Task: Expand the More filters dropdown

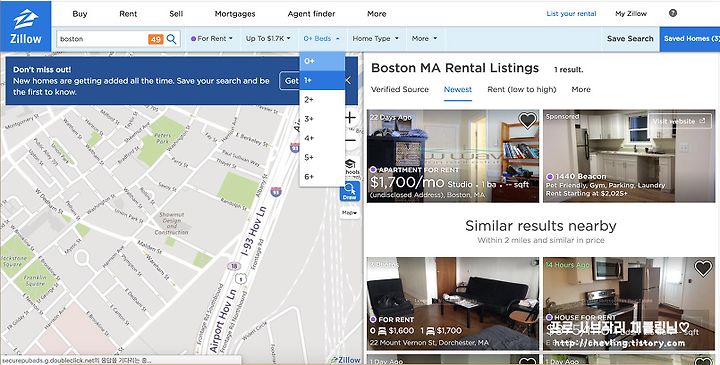Action: coord(424,39)
